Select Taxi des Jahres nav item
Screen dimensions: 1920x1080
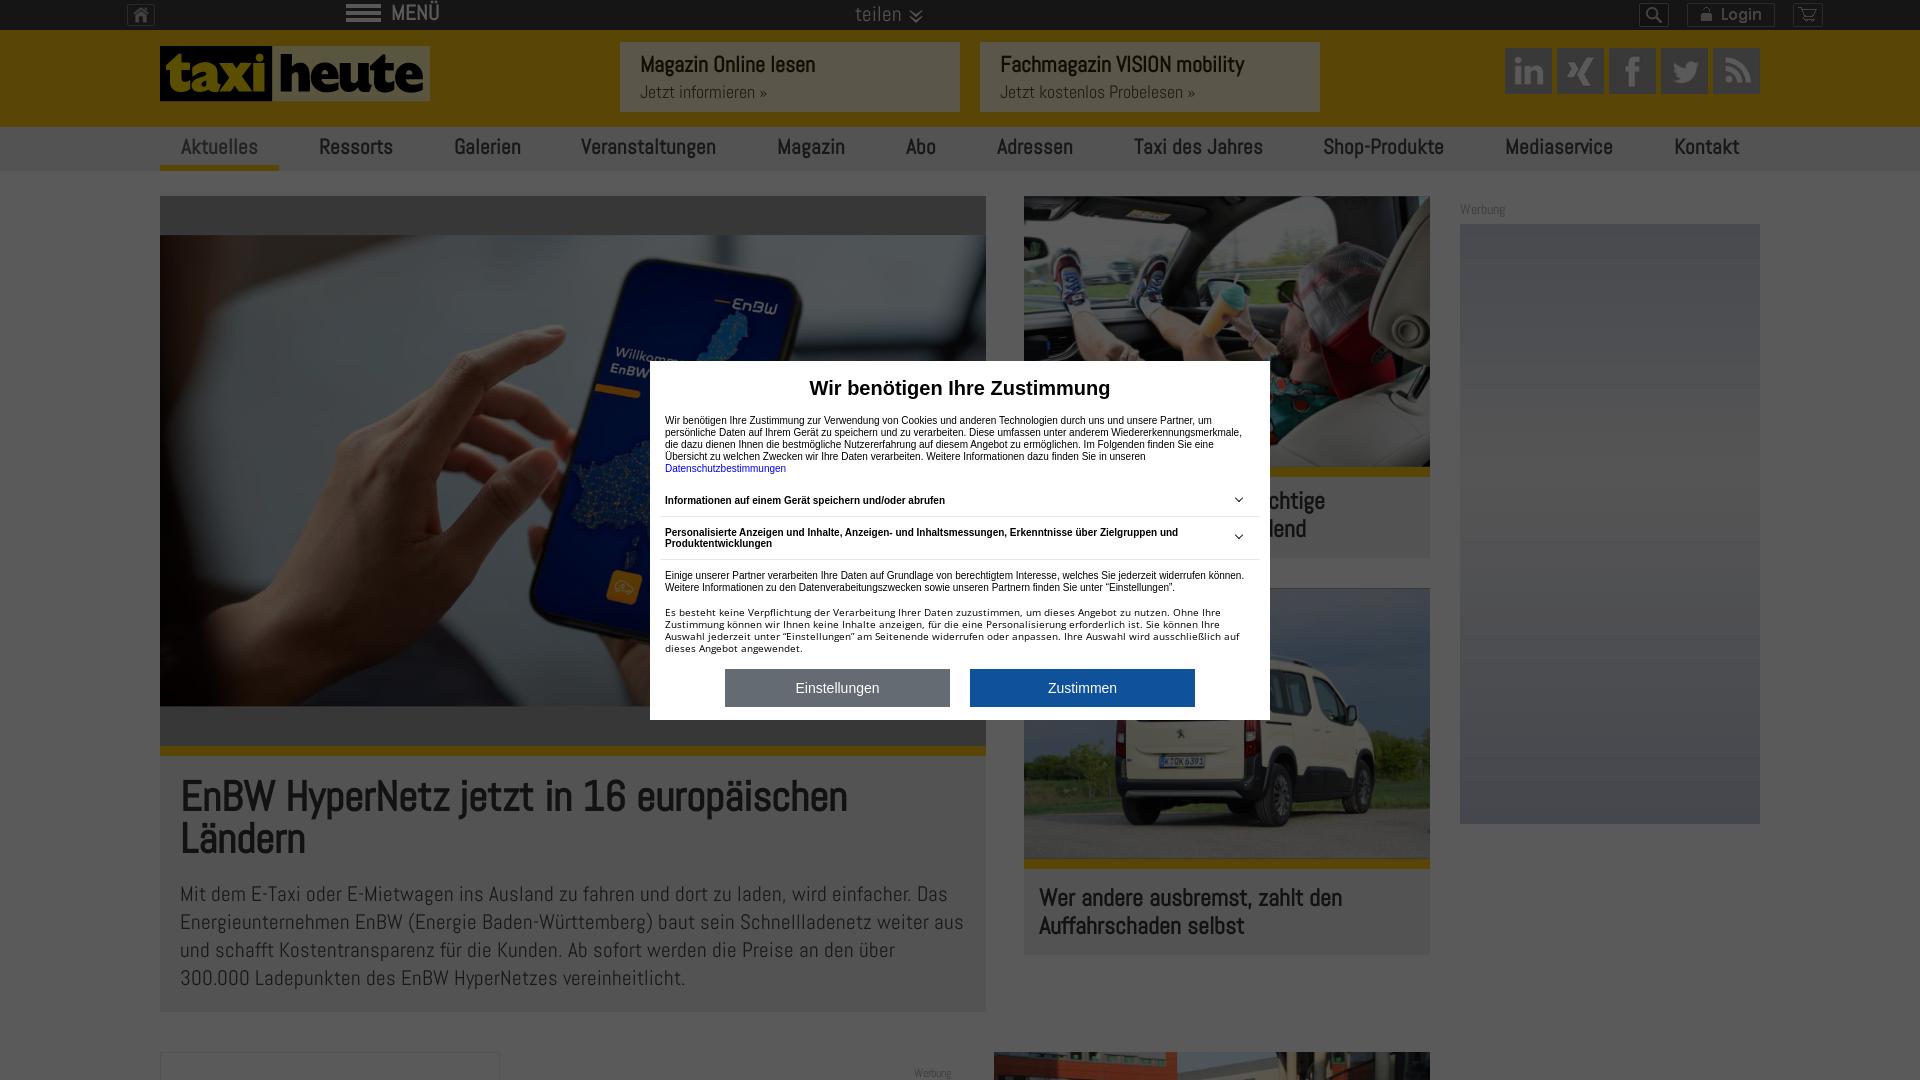click(1198, 148)
